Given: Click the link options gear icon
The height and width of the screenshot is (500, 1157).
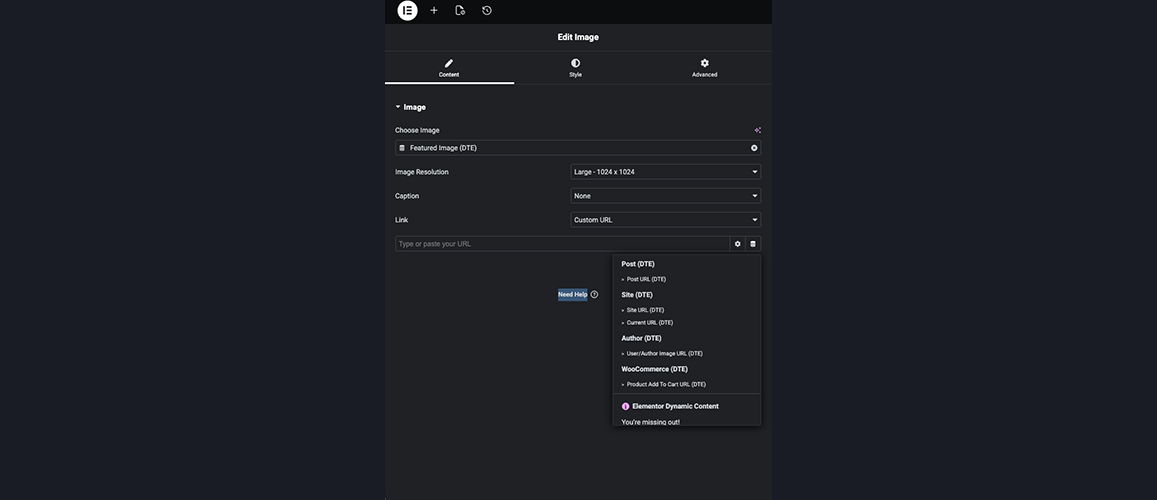Looking at the screenshot, I should tap(738, 244).
